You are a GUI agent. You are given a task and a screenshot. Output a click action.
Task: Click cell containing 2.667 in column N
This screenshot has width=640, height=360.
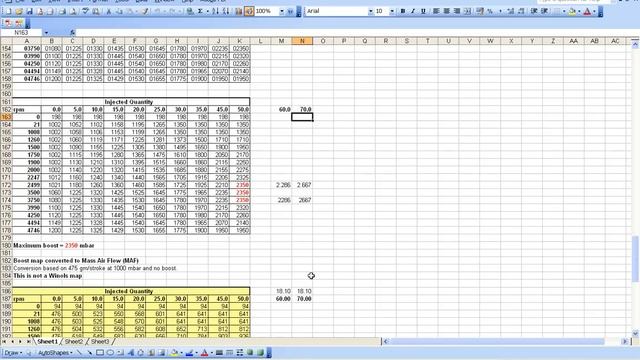point(302,185)
